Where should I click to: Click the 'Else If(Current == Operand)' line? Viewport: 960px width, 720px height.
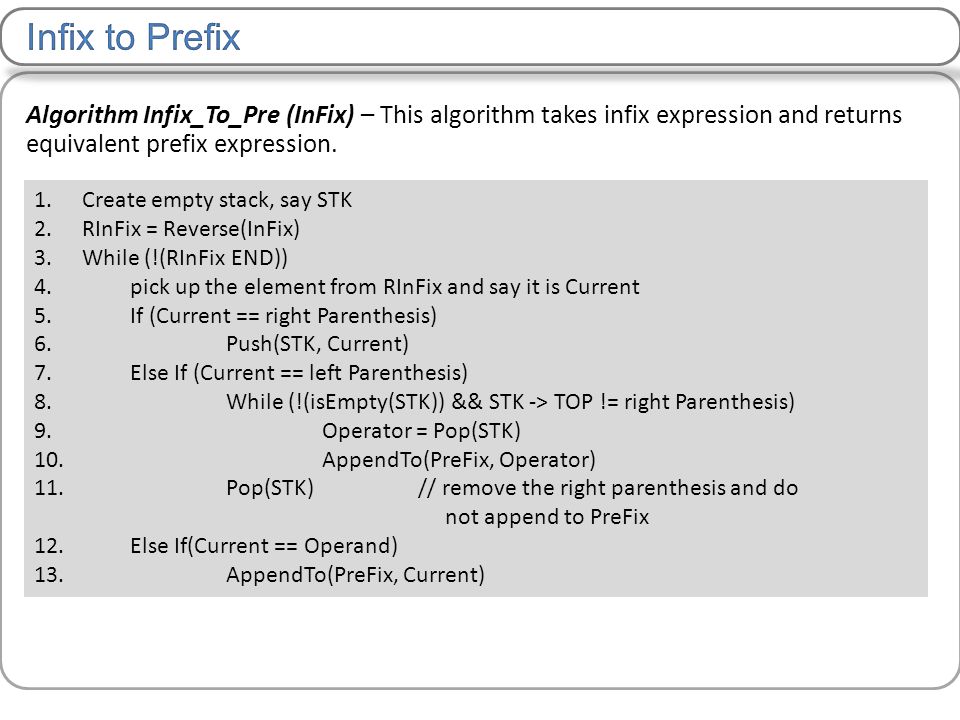[264, 546]
